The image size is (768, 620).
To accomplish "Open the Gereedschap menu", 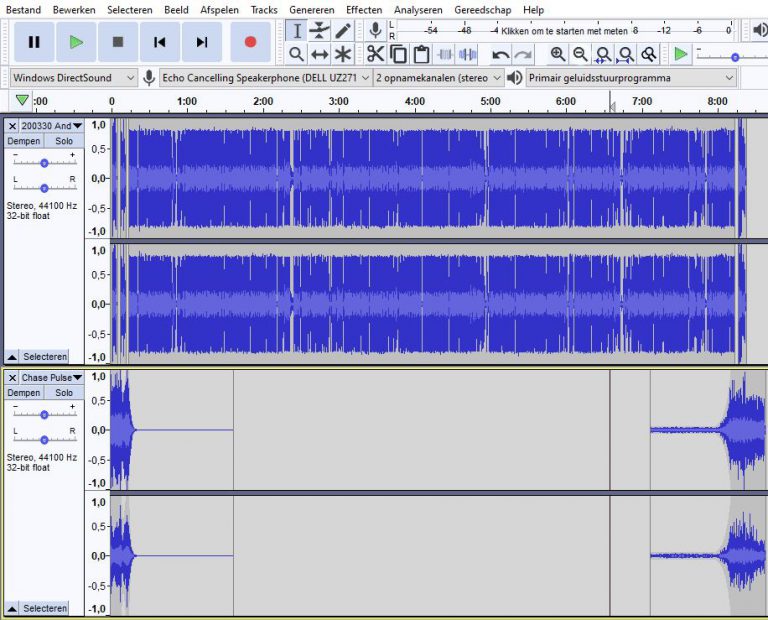I will pyautogui.click(x=482, y=10).
